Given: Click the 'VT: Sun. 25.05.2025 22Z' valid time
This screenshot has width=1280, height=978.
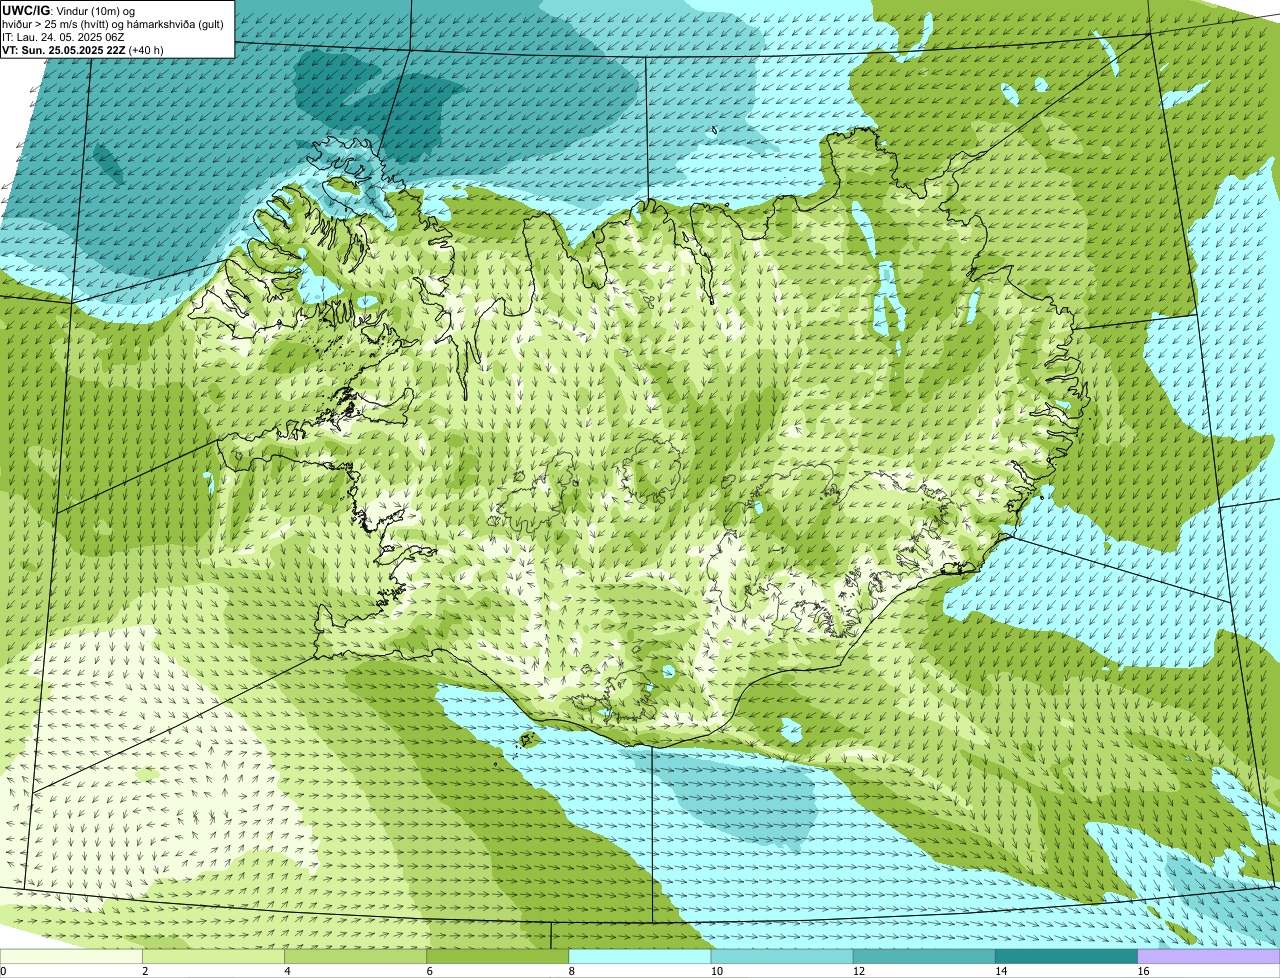Looking at the screenshot, I should 63,50.
